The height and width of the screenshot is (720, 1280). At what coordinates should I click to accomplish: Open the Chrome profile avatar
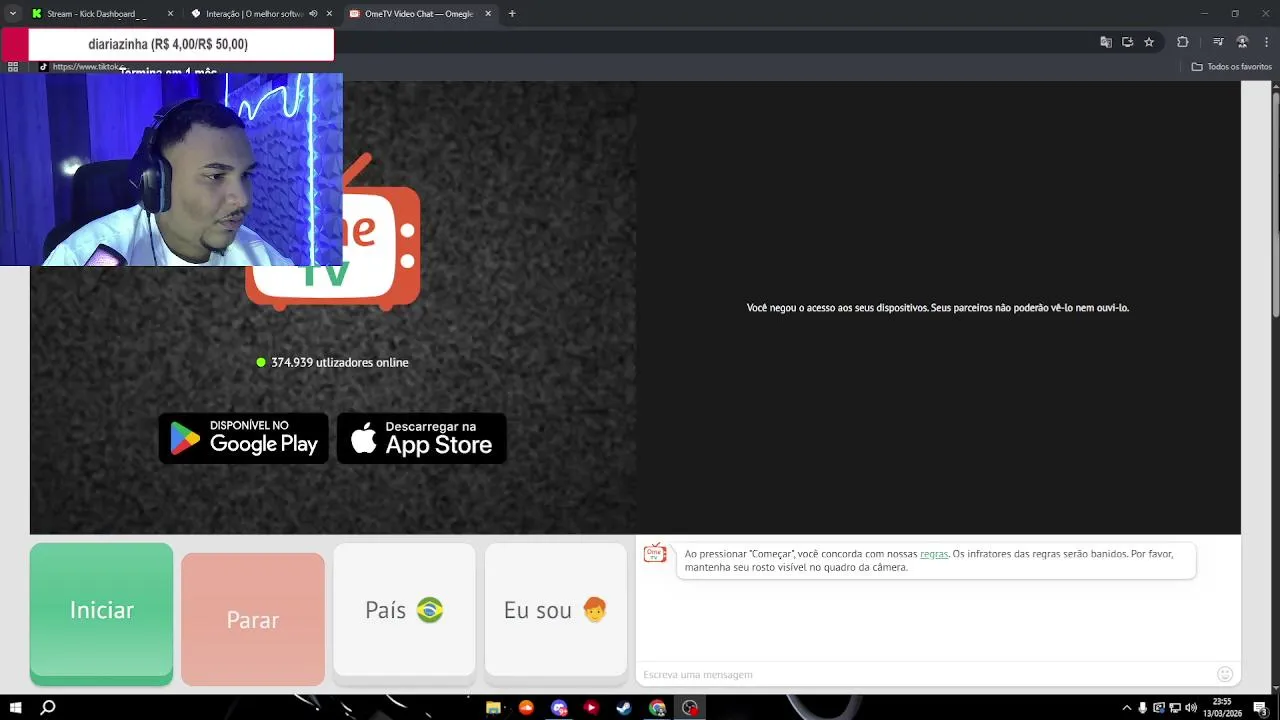[1242, 42]
